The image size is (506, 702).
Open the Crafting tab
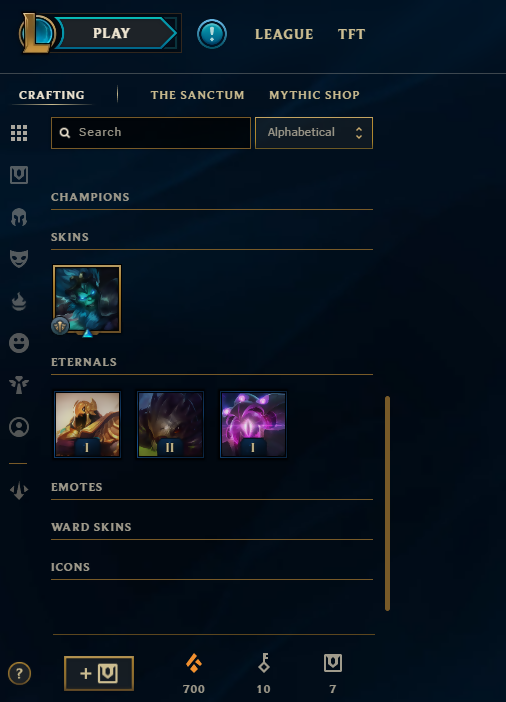[51, 95]
